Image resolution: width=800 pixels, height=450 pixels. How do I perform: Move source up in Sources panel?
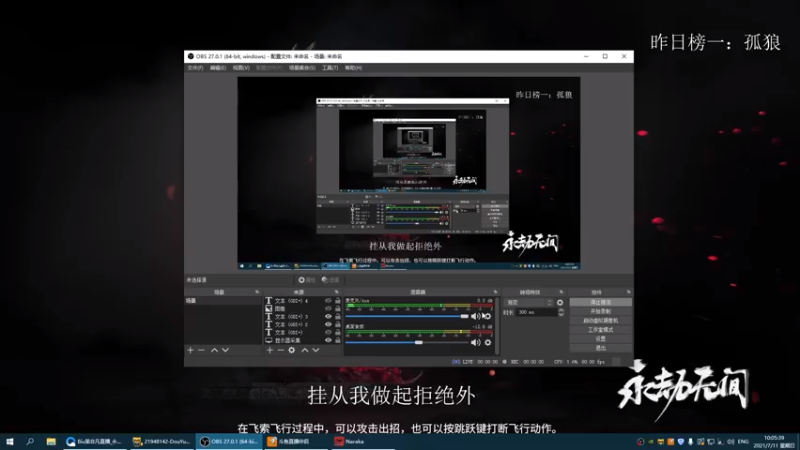[305, 350]
